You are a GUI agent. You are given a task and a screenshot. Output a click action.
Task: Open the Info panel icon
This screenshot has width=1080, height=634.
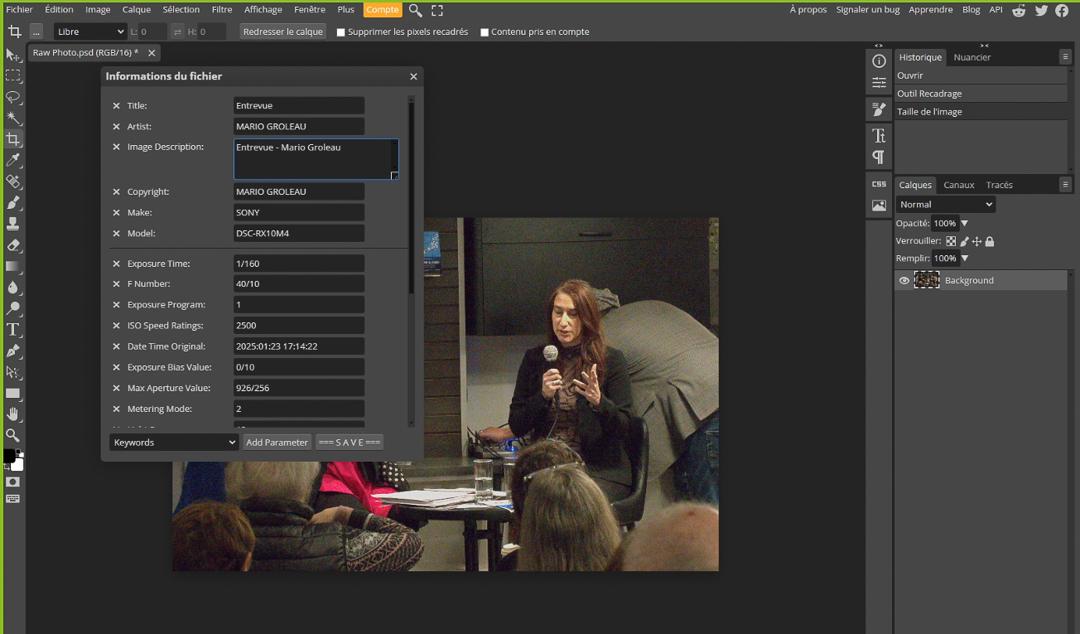click(x=879, y=61)
